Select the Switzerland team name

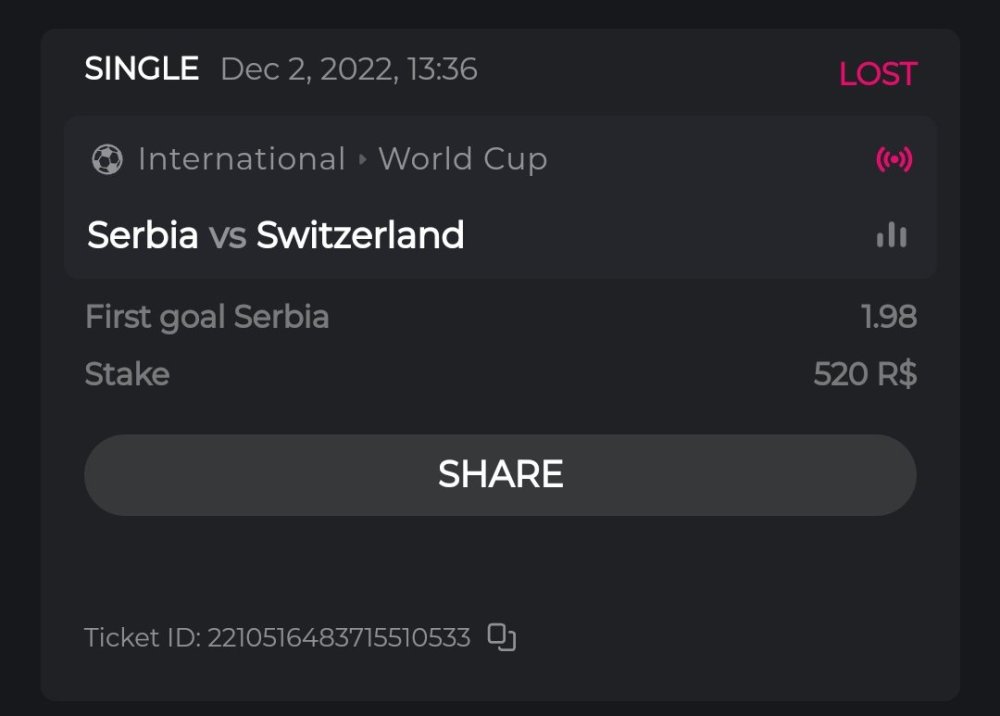[x=360, y=236]
